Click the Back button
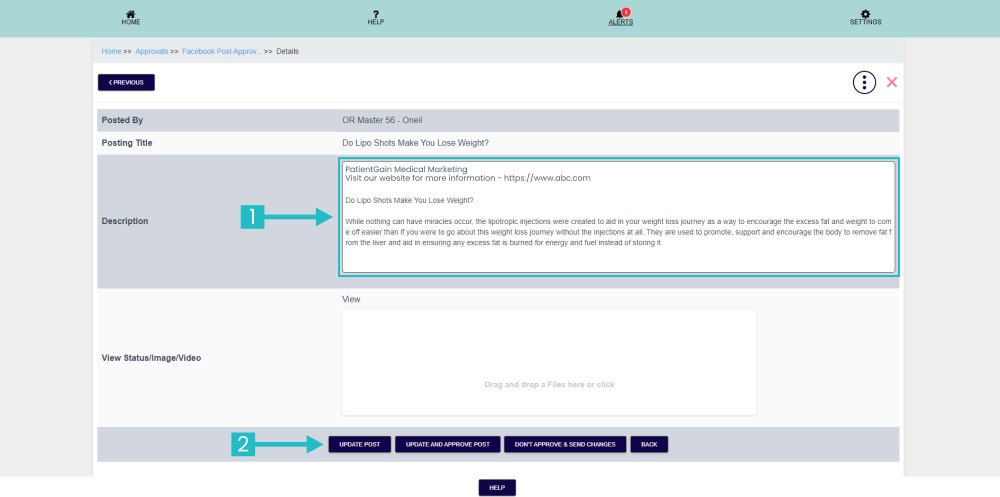 [649, 444]
